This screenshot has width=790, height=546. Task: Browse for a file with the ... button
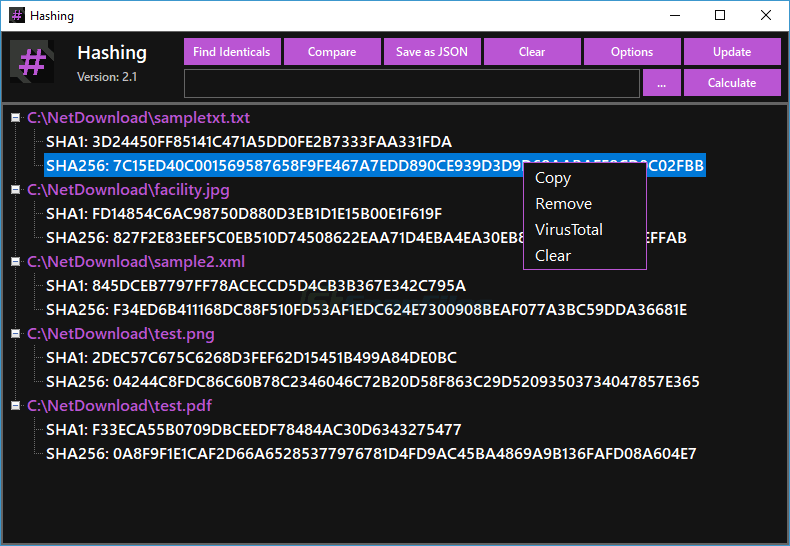(x=662, y=83)
